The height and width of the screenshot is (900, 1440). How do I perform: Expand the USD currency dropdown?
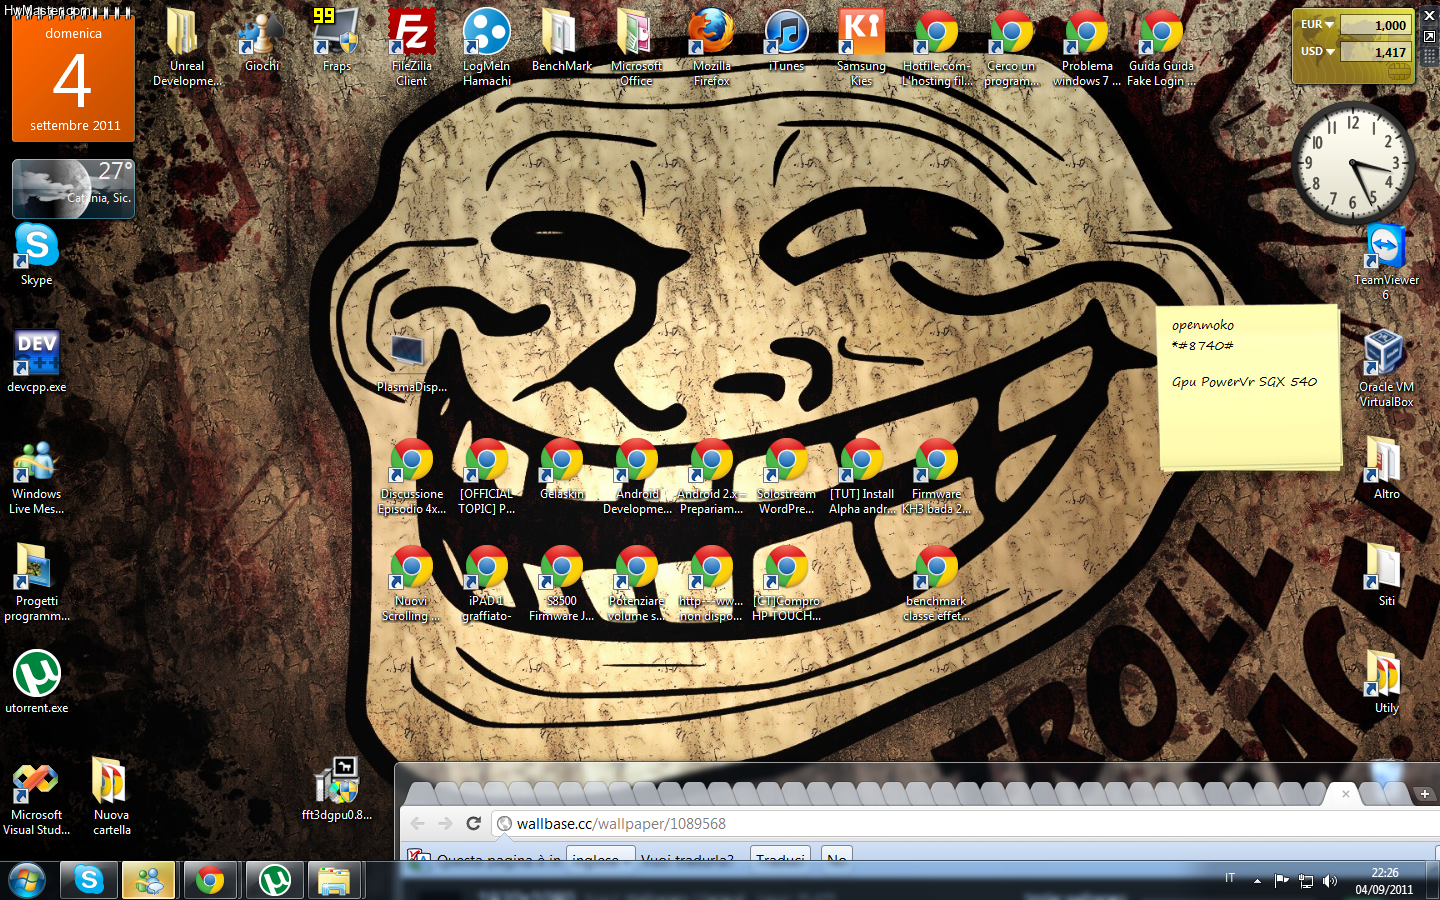[x=1330, y=51]
